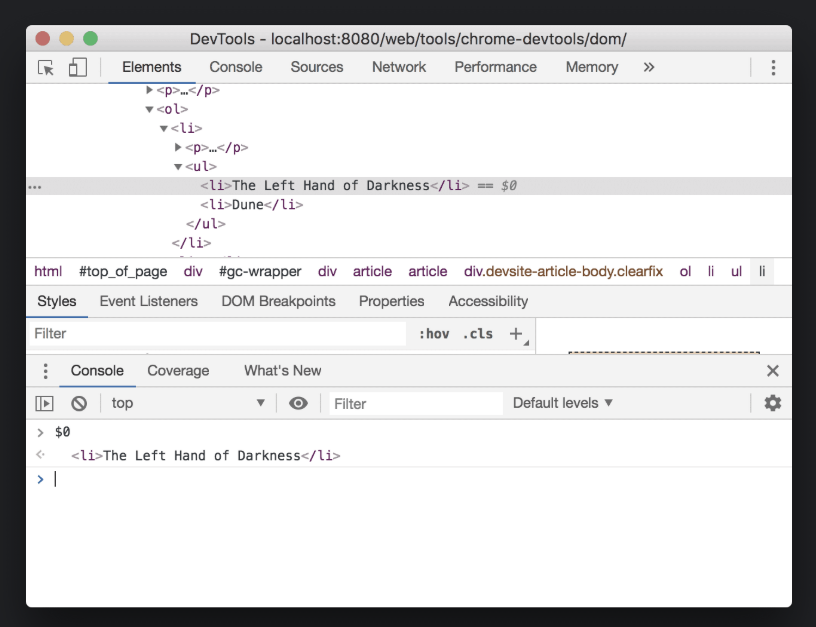Open the console drawer options menu
Viewport: 816px width, 627px height.
(x=45, y=370)
